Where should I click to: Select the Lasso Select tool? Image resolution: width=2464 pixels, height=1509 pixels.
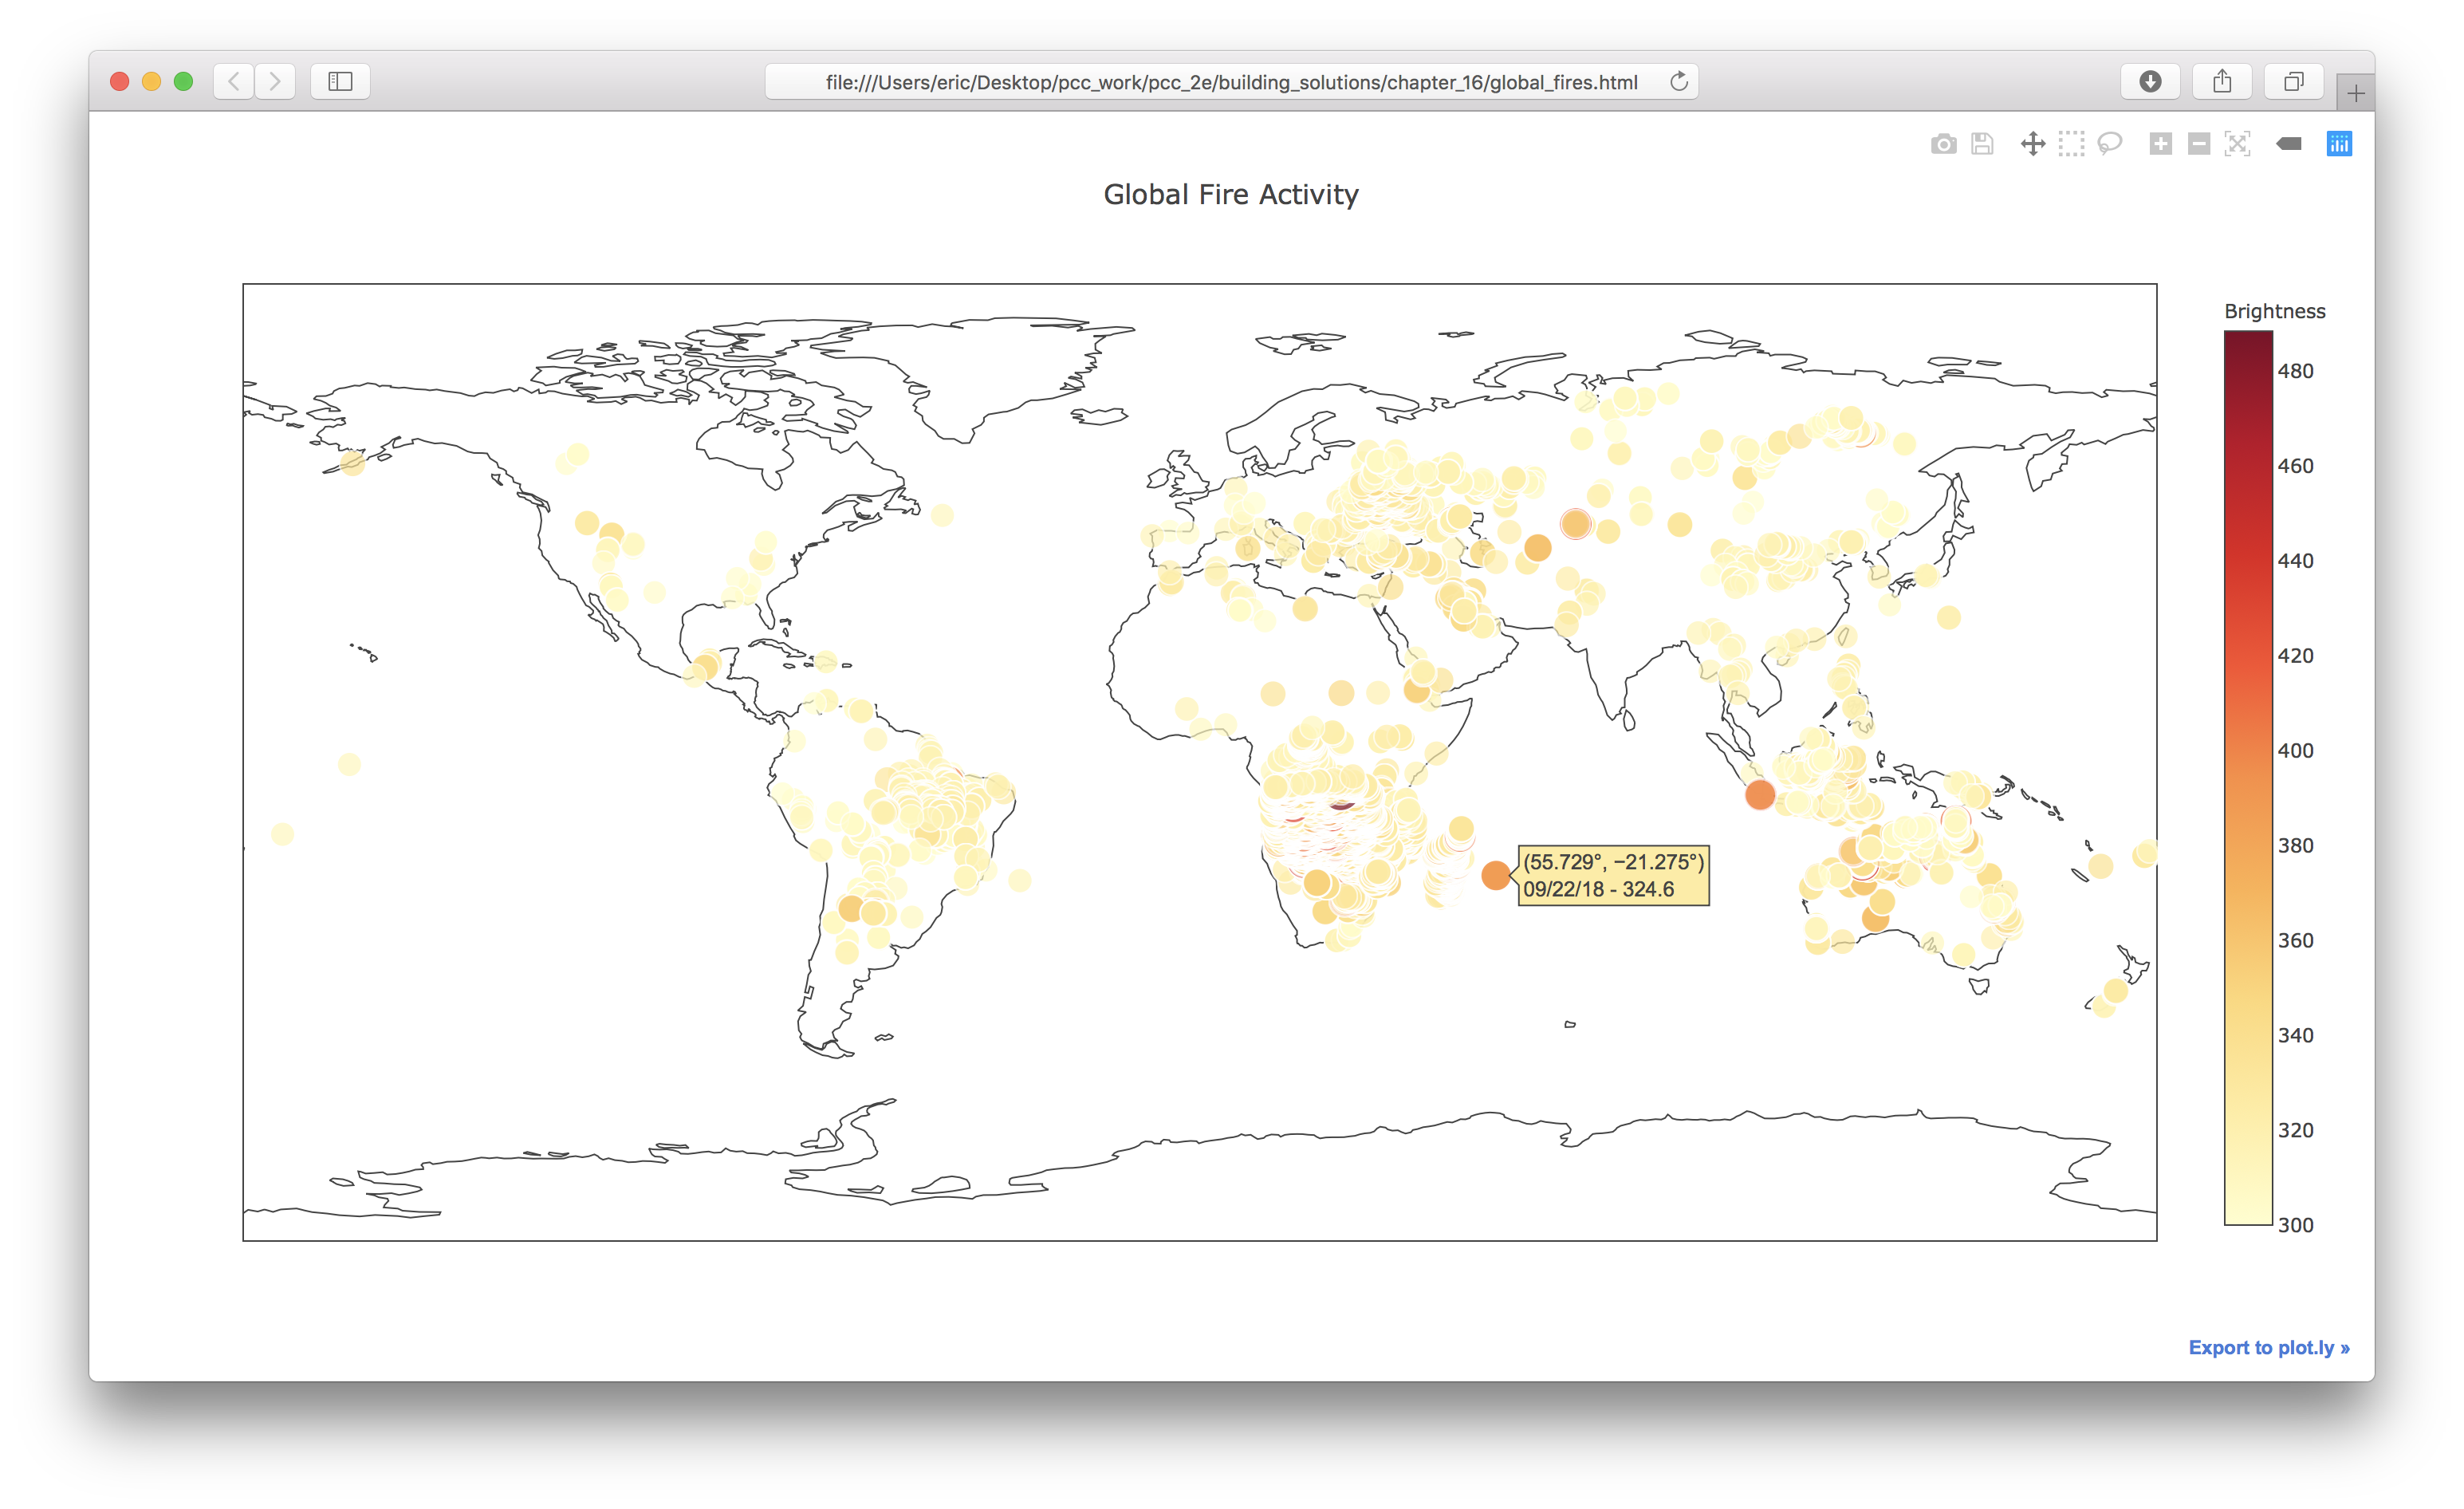pyautogui.click(x=2110, y=144)
